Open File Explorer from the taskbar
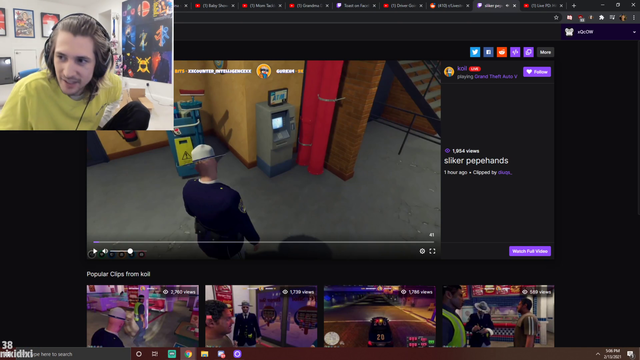The image size is (640, 360). 204,354
